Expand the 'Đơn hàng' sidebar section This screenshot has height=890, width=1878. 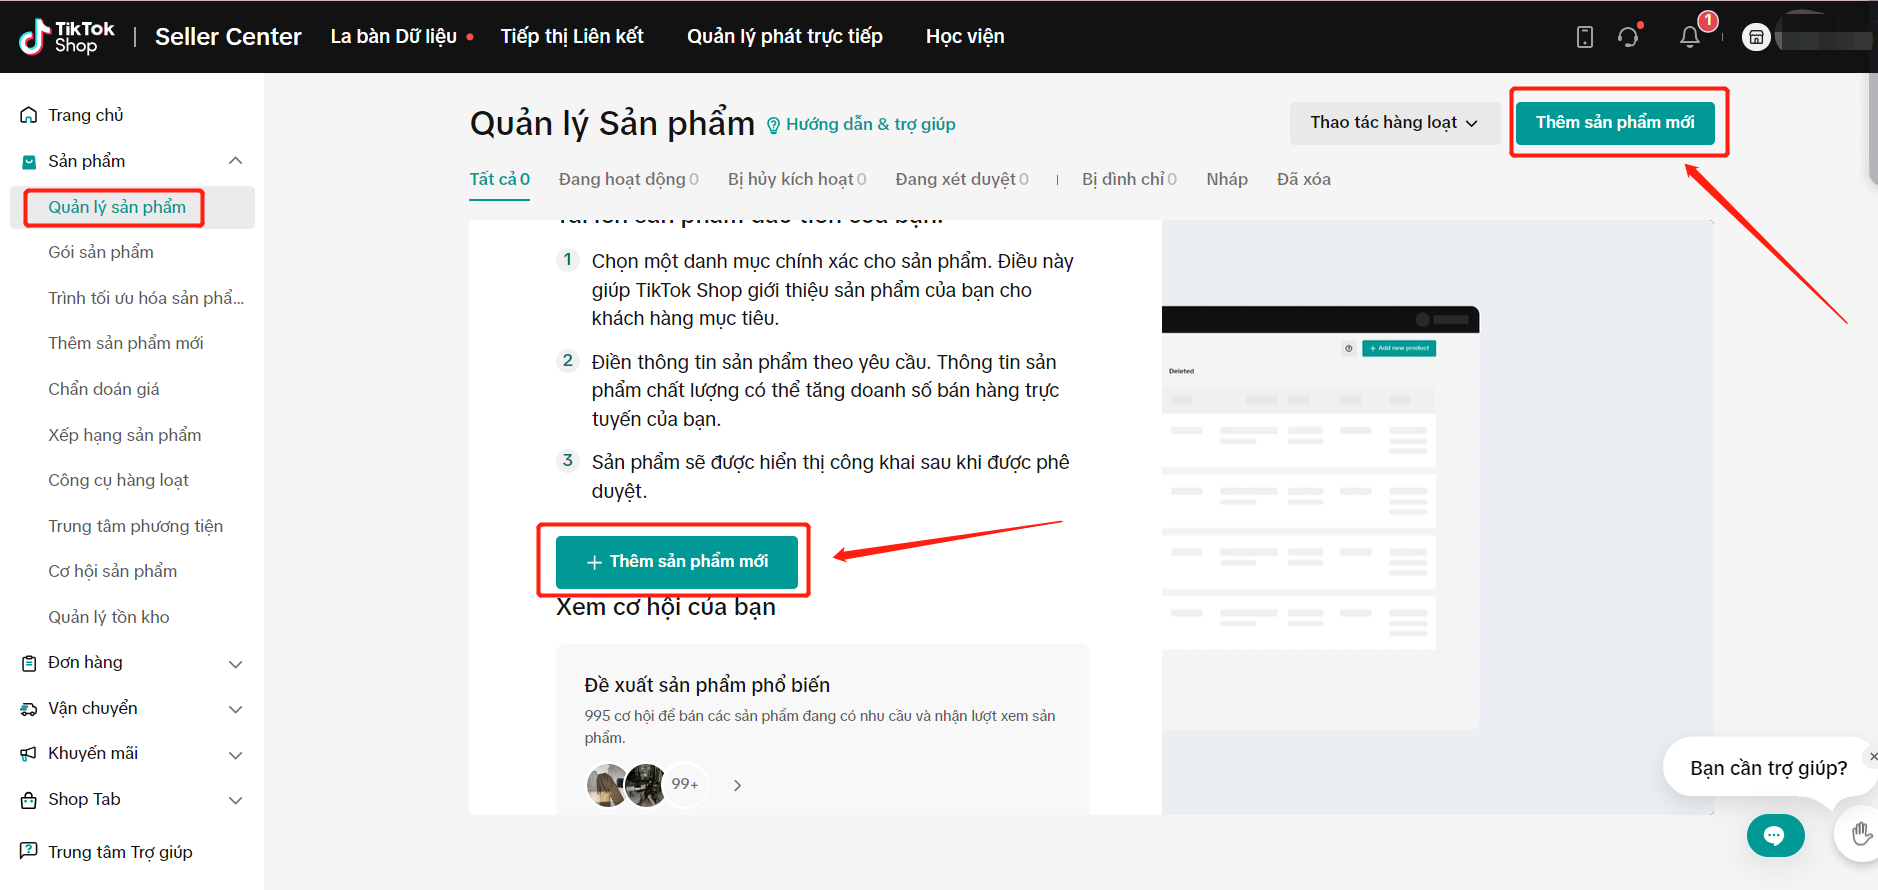(x=235, y=663)
